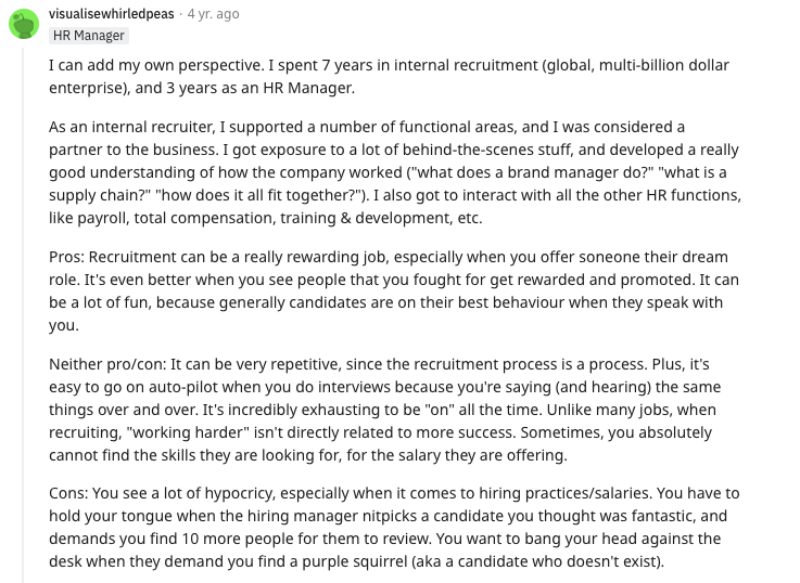This screenshot has width=800, height=583.
Task: Click the first paragraph about internal recruitment
Action: (390, 76)
